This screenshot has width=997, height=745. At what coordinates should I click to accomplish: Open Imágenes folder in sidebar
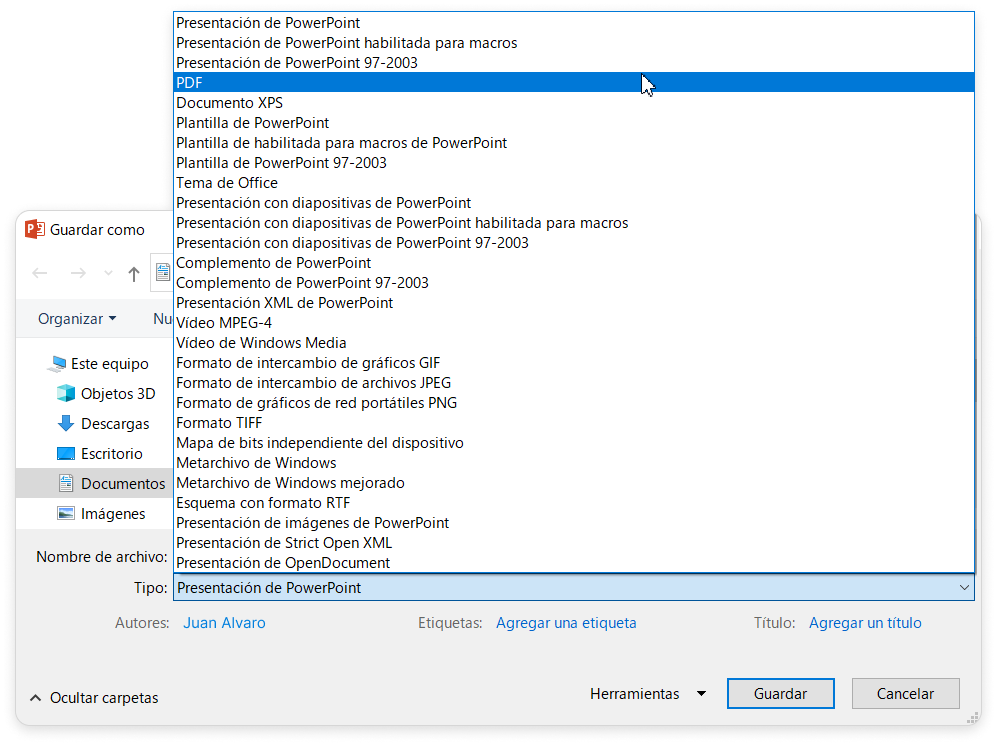click(x=112, y=514)
